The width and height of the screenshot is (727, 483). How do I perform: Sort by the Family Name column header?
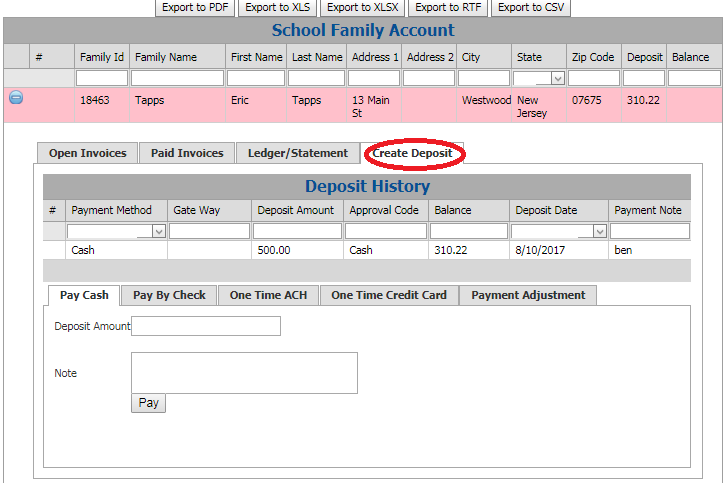pos(178,57)
